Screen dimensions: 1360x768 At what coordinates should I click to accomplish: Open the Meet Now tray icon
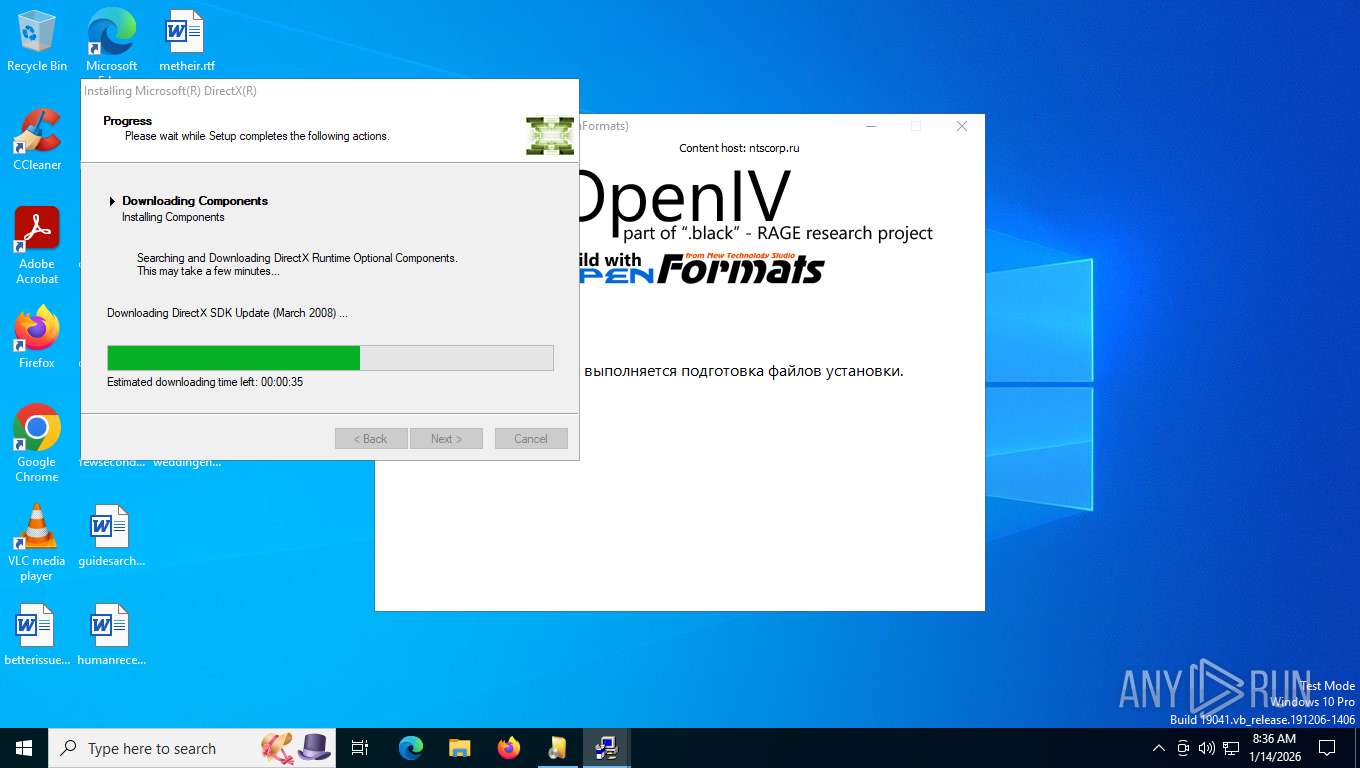point(1183,748)
